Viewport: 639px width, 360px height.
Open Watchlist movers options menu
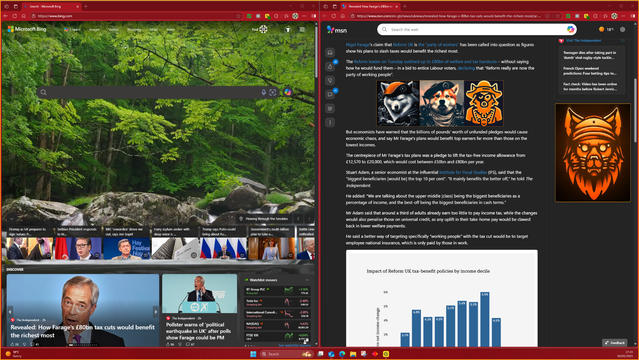pyautogui.click(x=307, y=280)
